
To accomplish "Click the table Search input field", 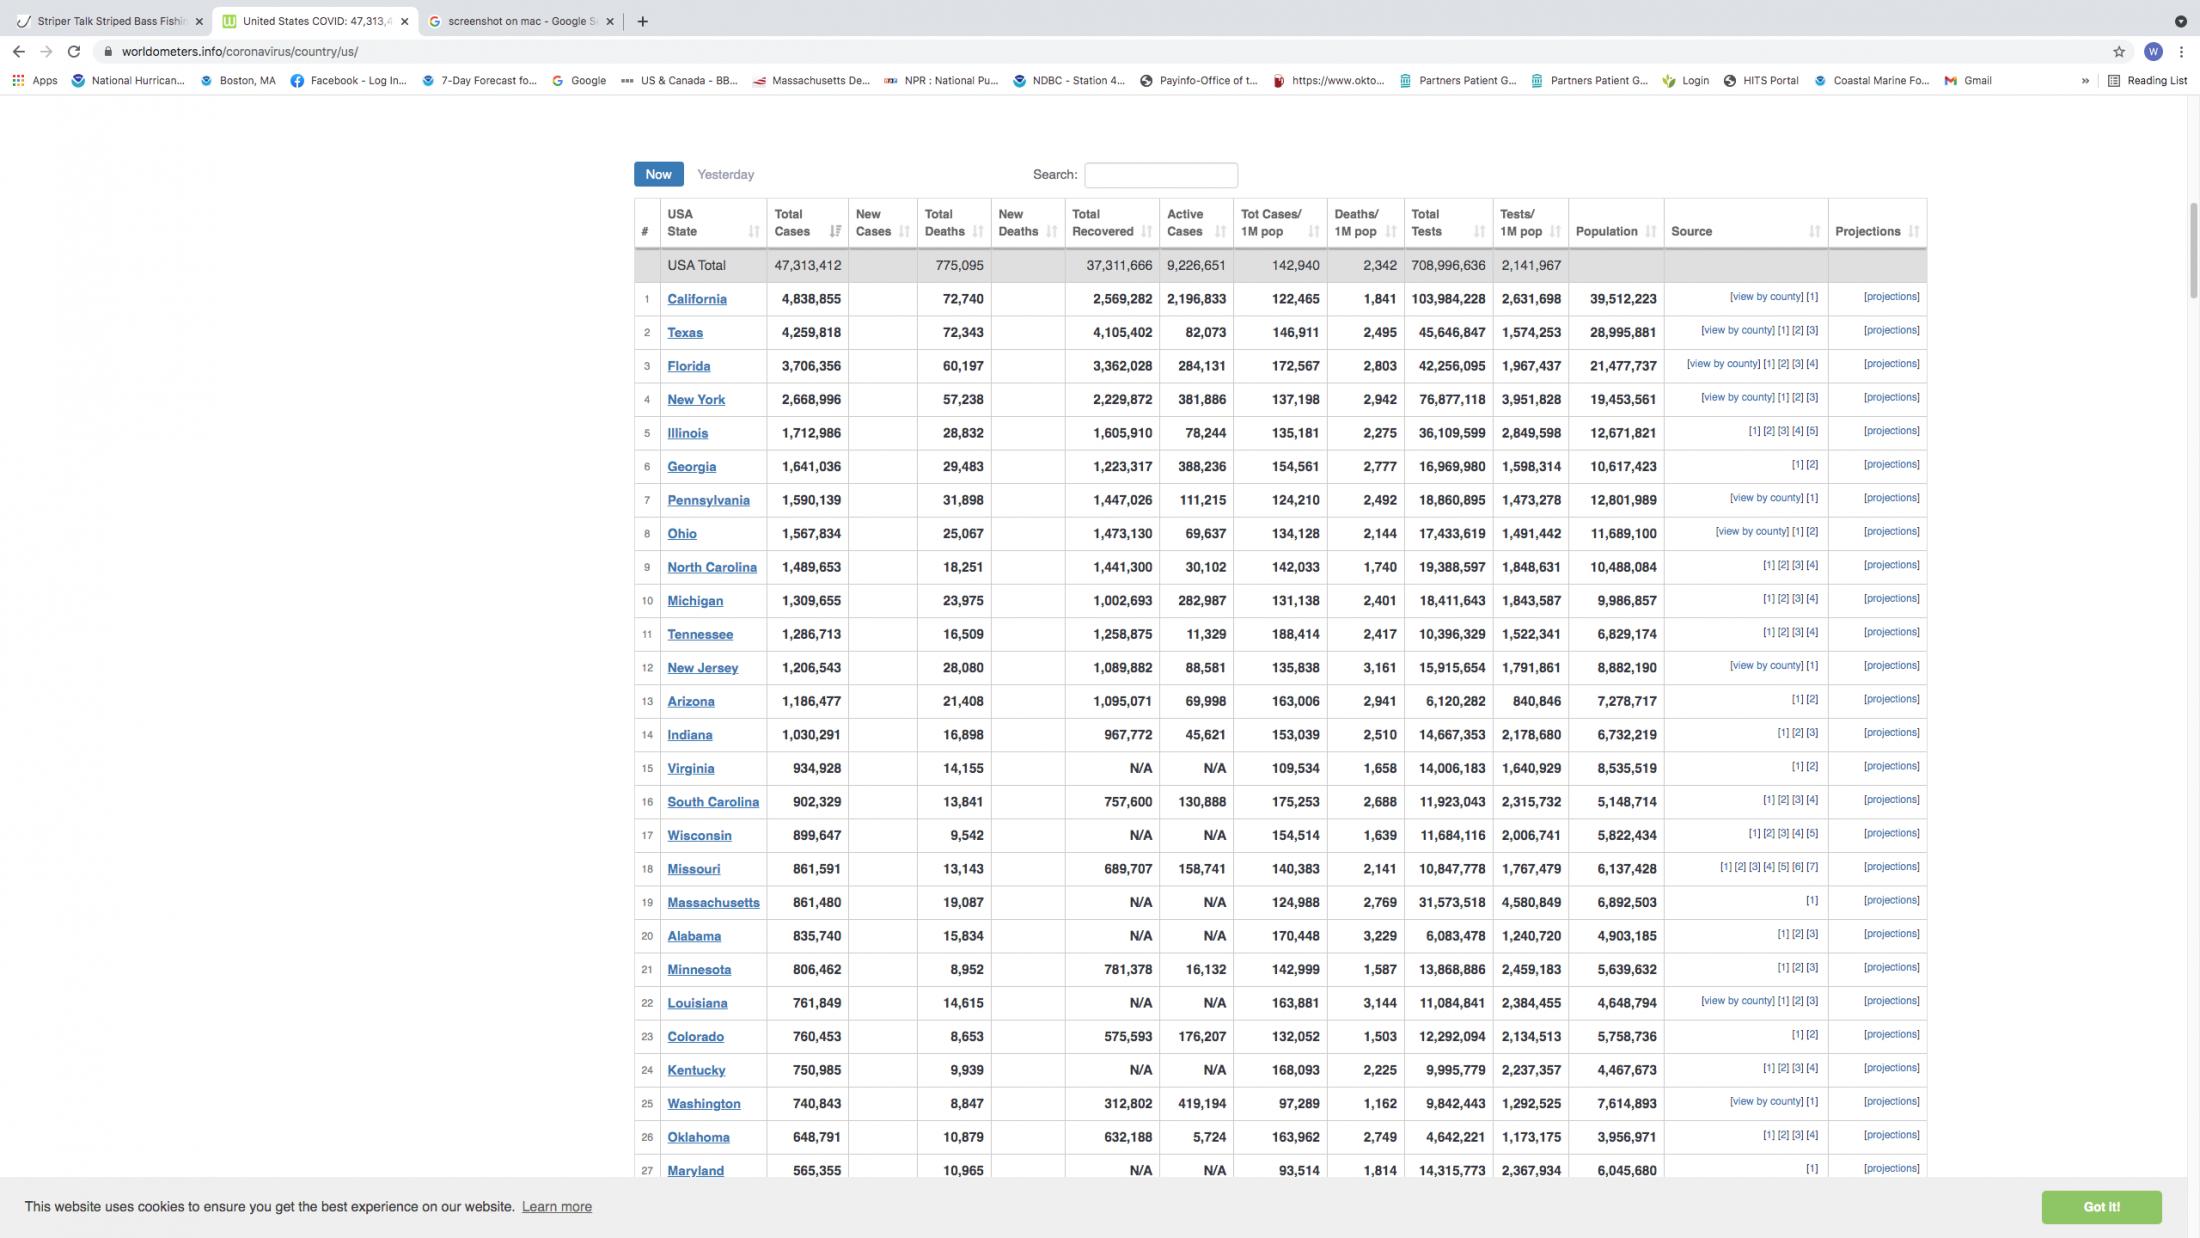I will point(1160,175).
